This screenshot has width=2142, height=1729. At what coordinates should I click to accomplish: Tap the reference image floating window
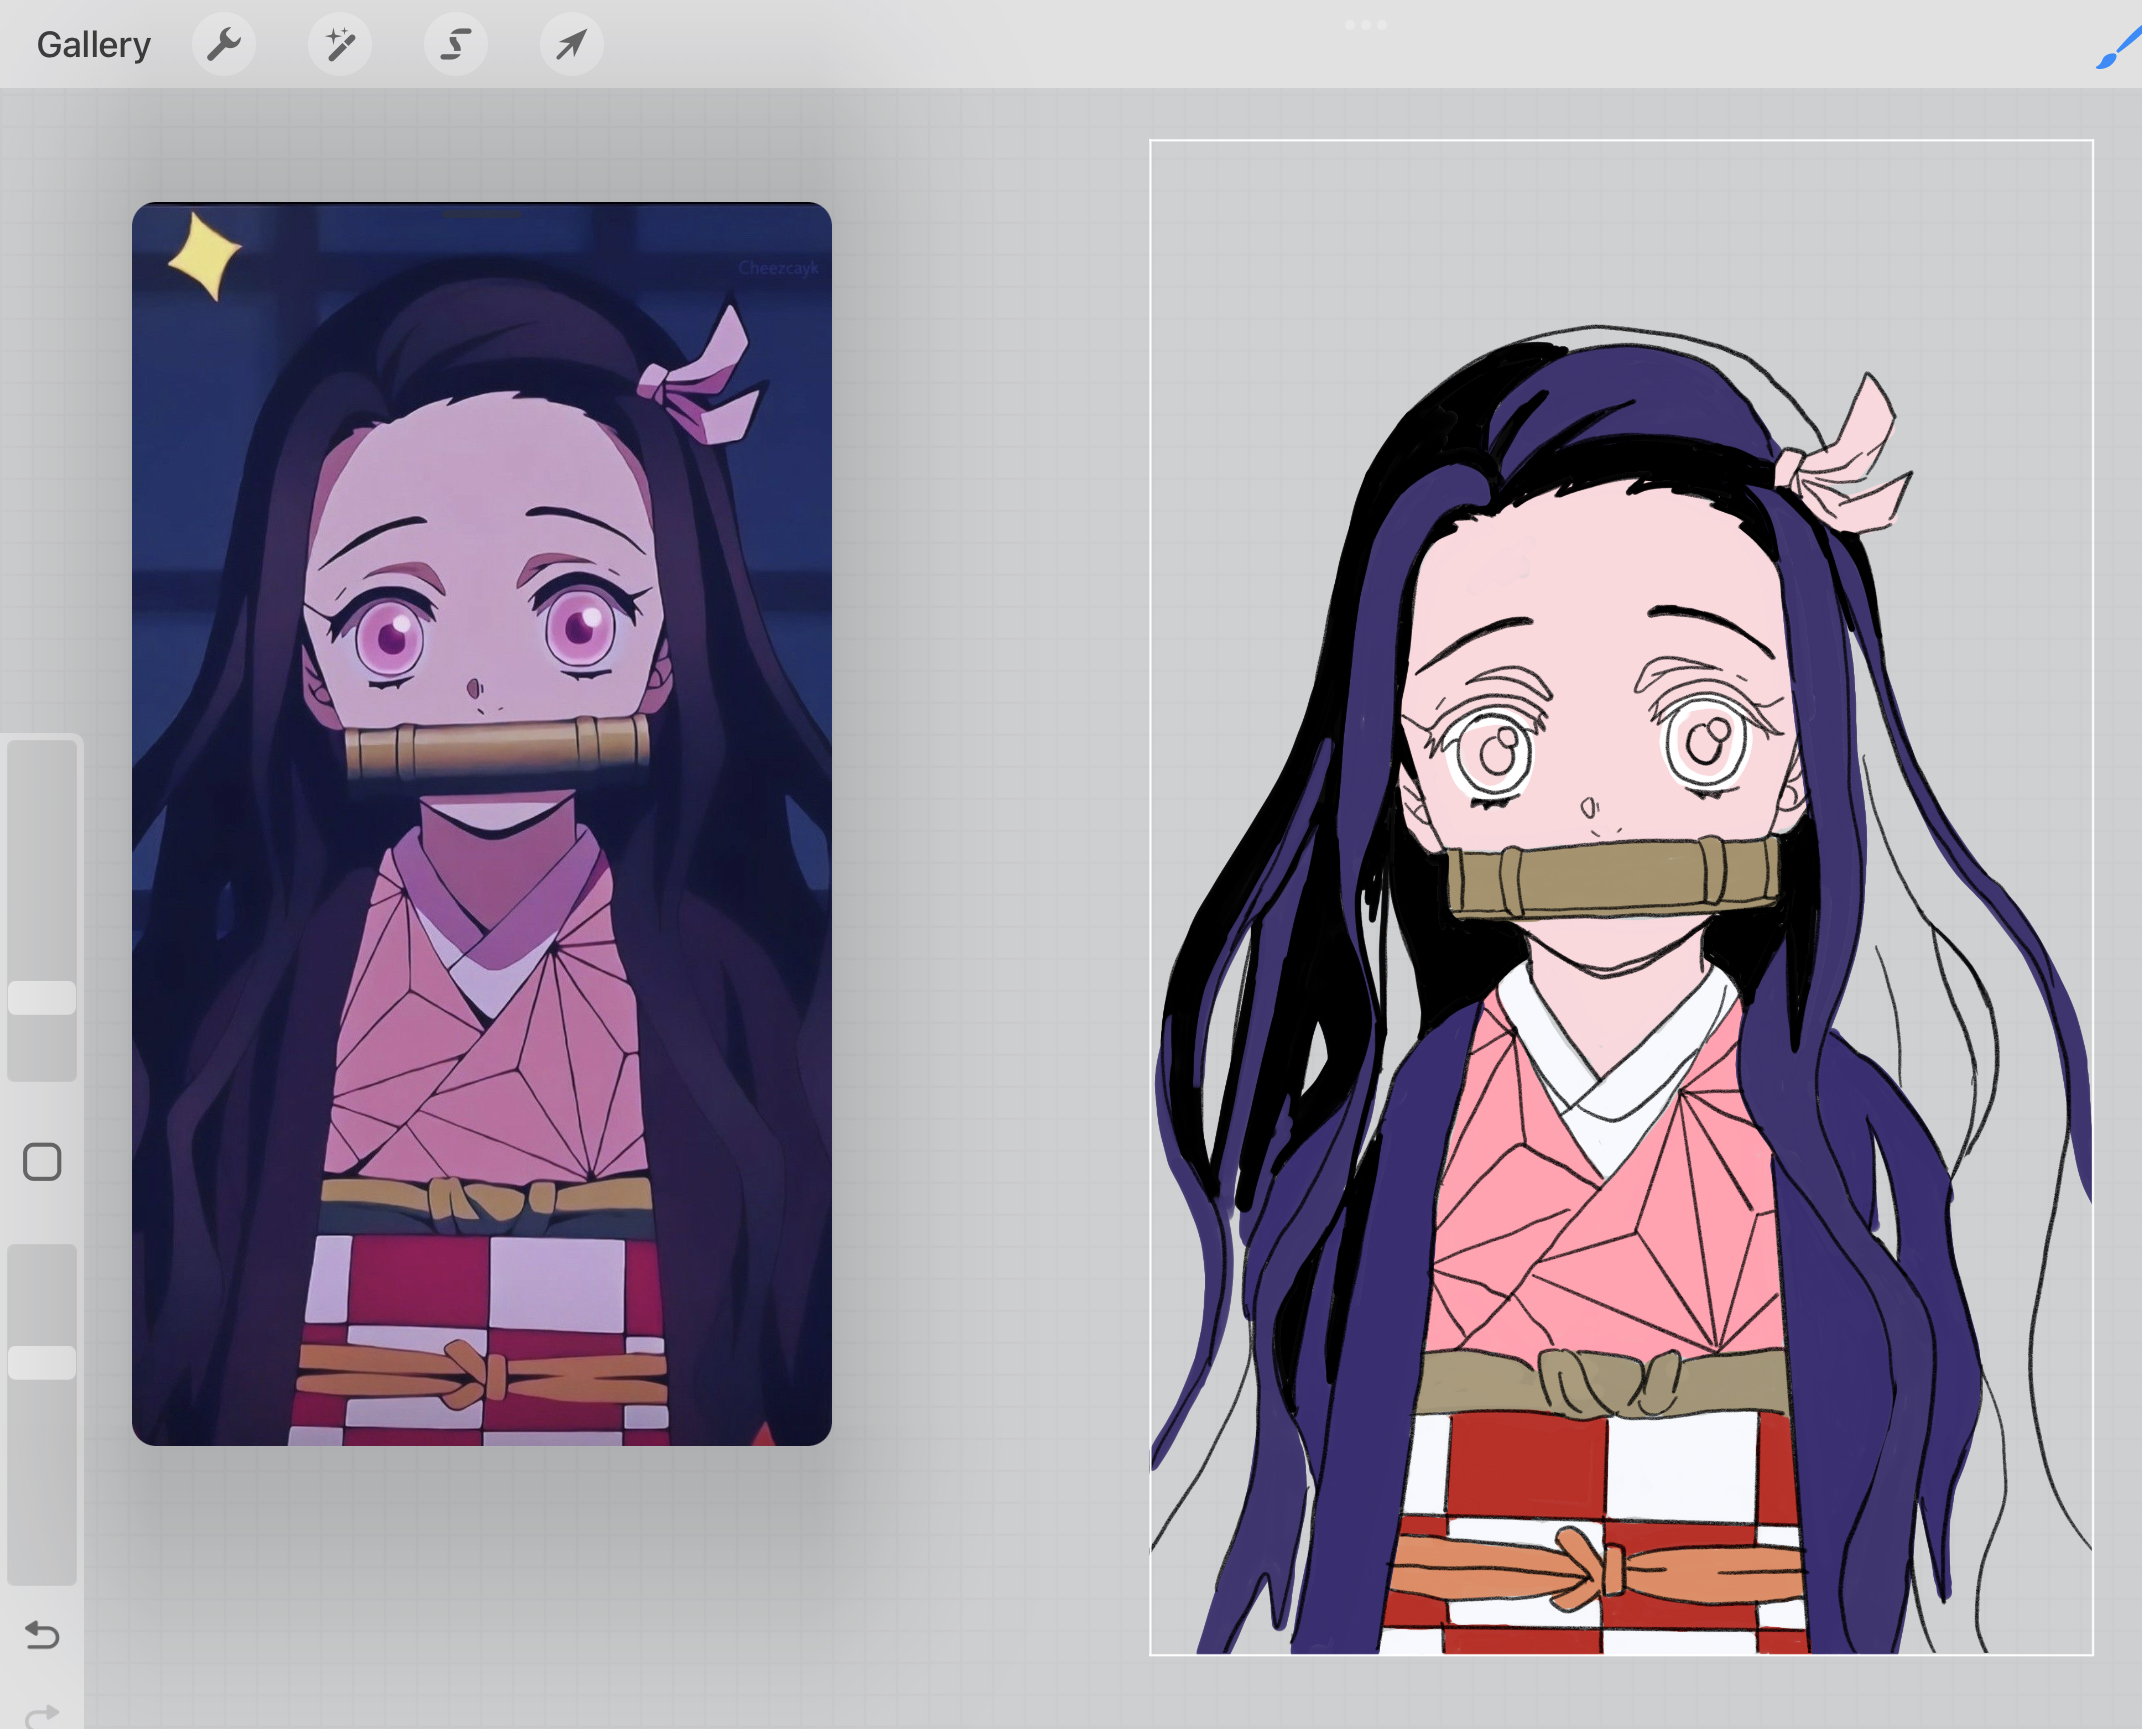click(482, 824)
